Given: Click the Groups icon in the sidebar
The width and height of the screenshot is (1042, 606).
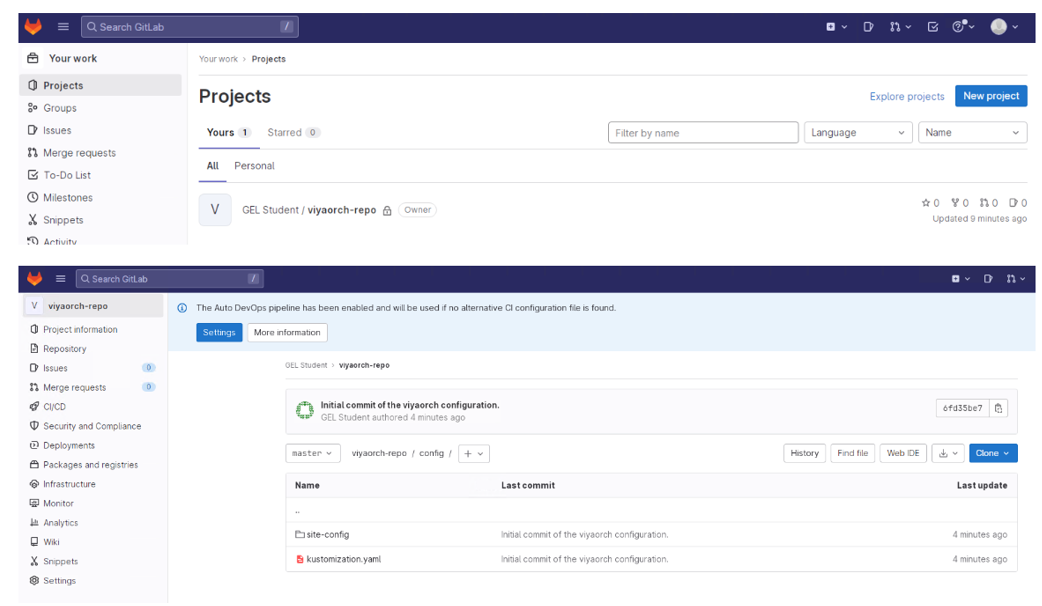Looking at the screenshot, I should click(x=33, y=108).
